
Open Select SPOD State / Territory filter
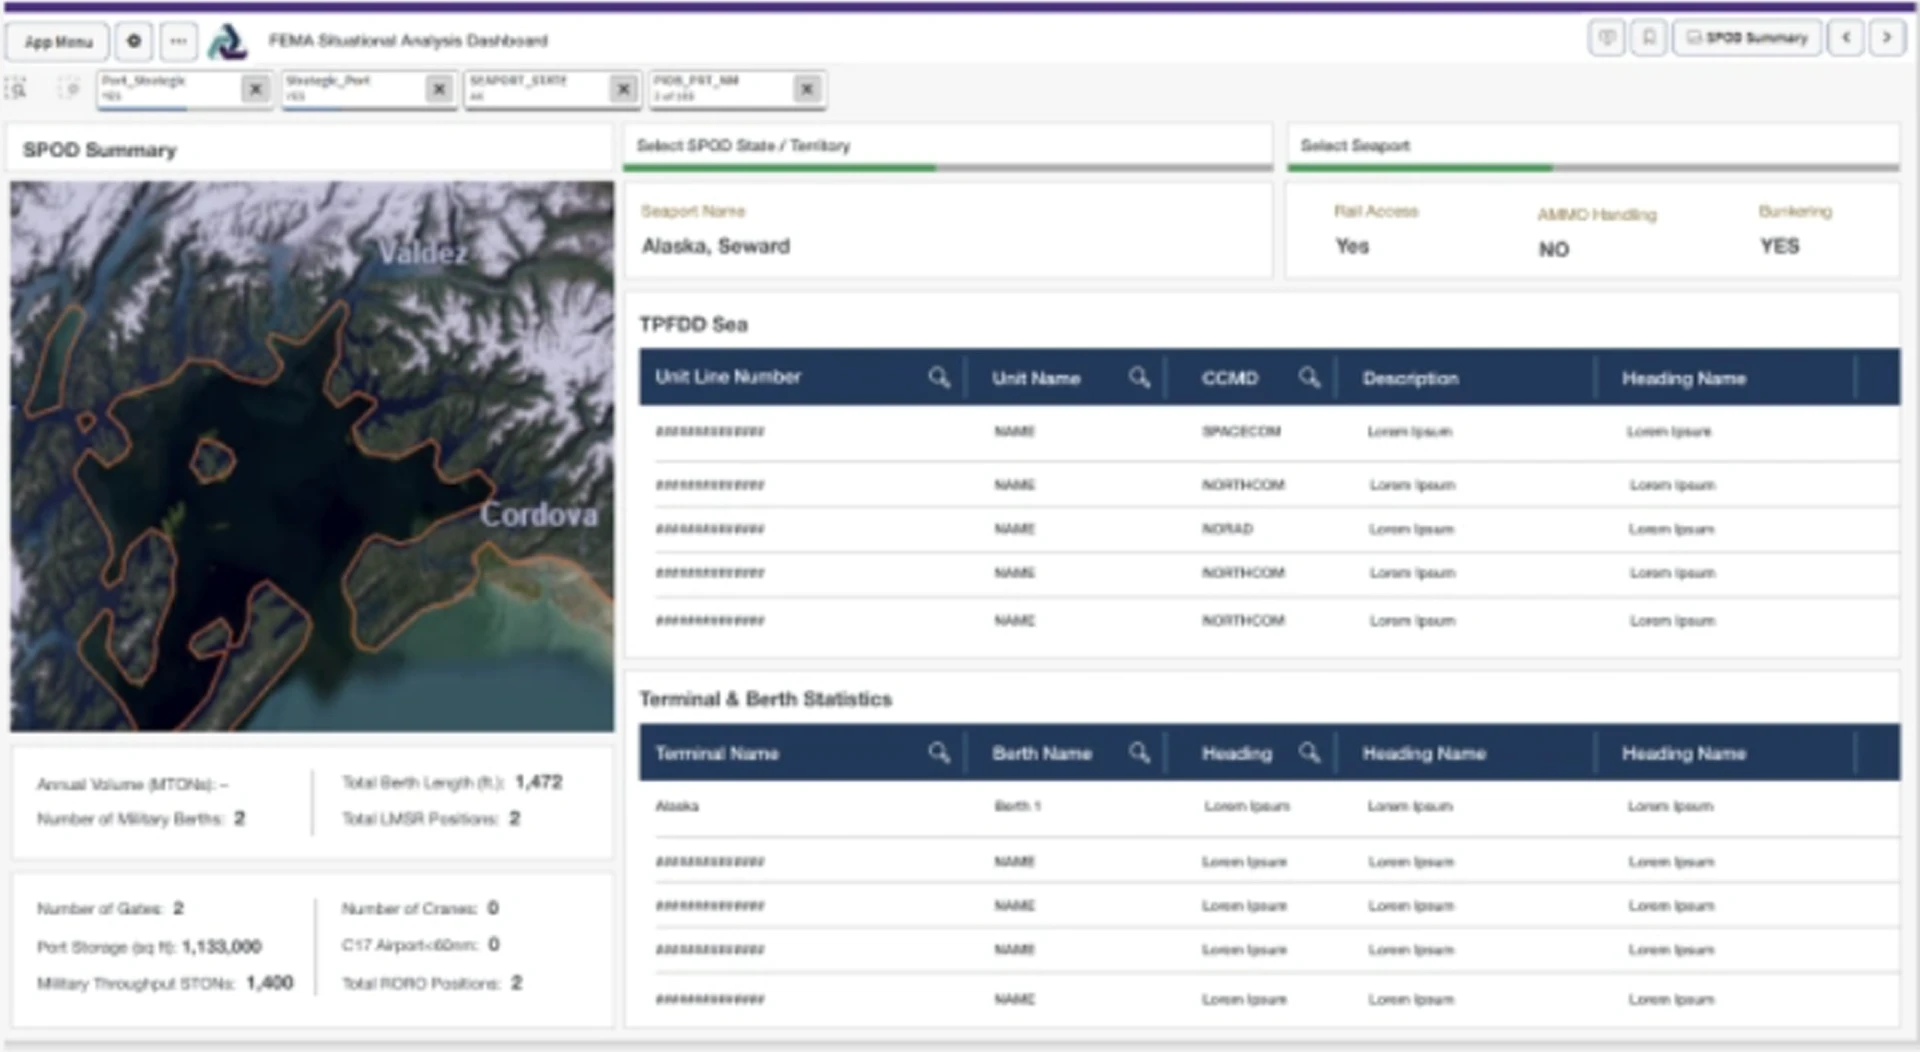pos(948,147)
